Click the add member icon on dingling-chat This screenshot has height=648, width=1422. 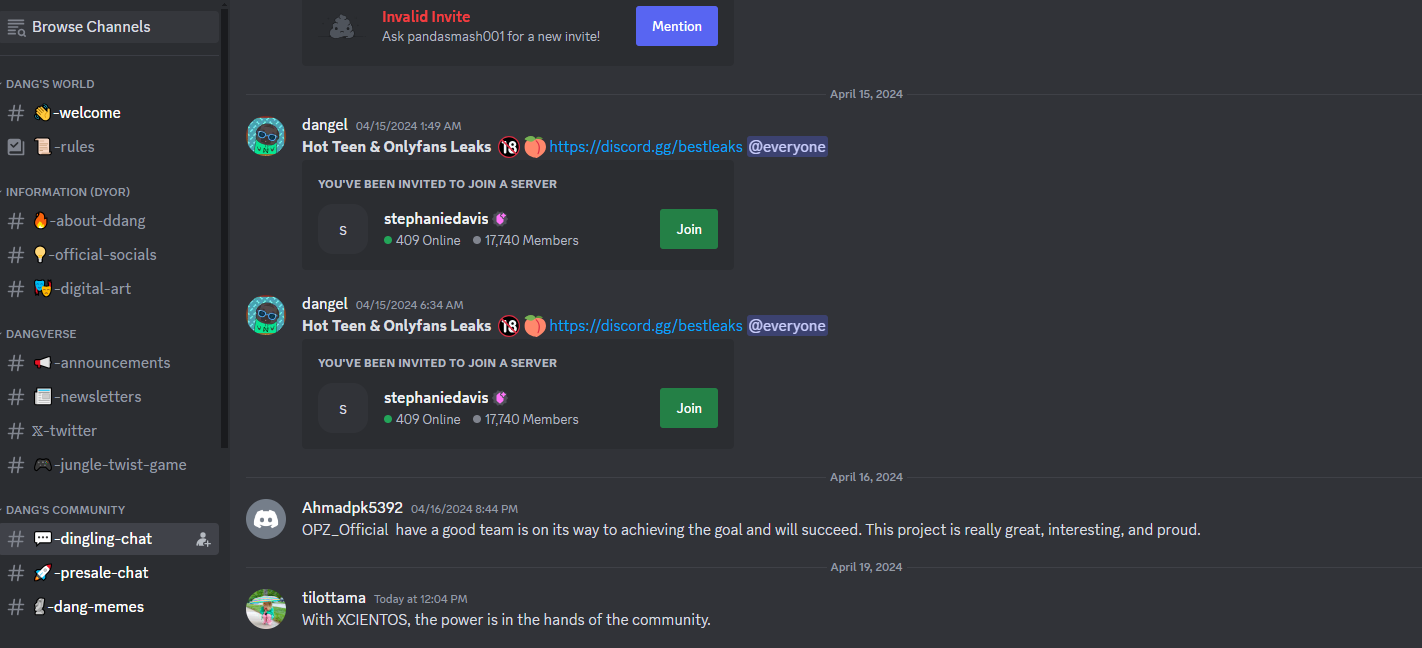(203, 539)
